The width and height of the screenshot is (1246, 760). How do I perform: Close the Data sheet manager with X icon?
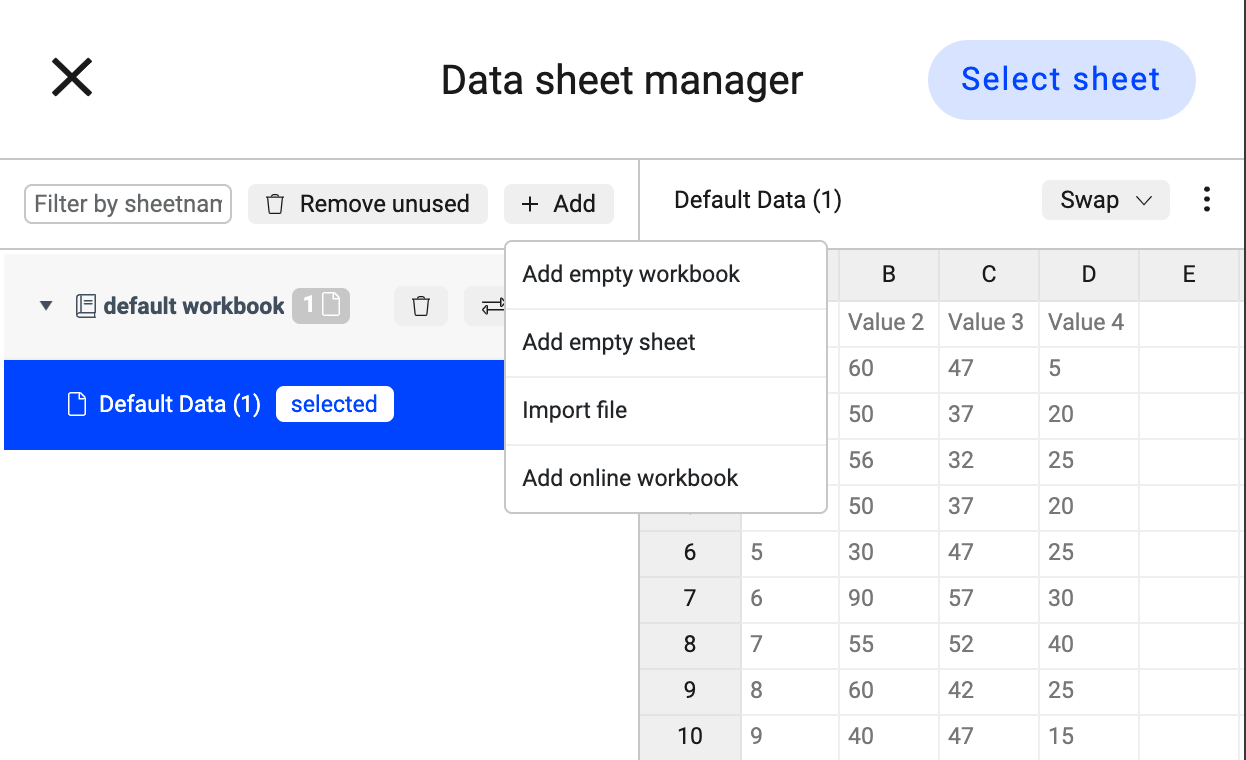click(x=72, y=77)
